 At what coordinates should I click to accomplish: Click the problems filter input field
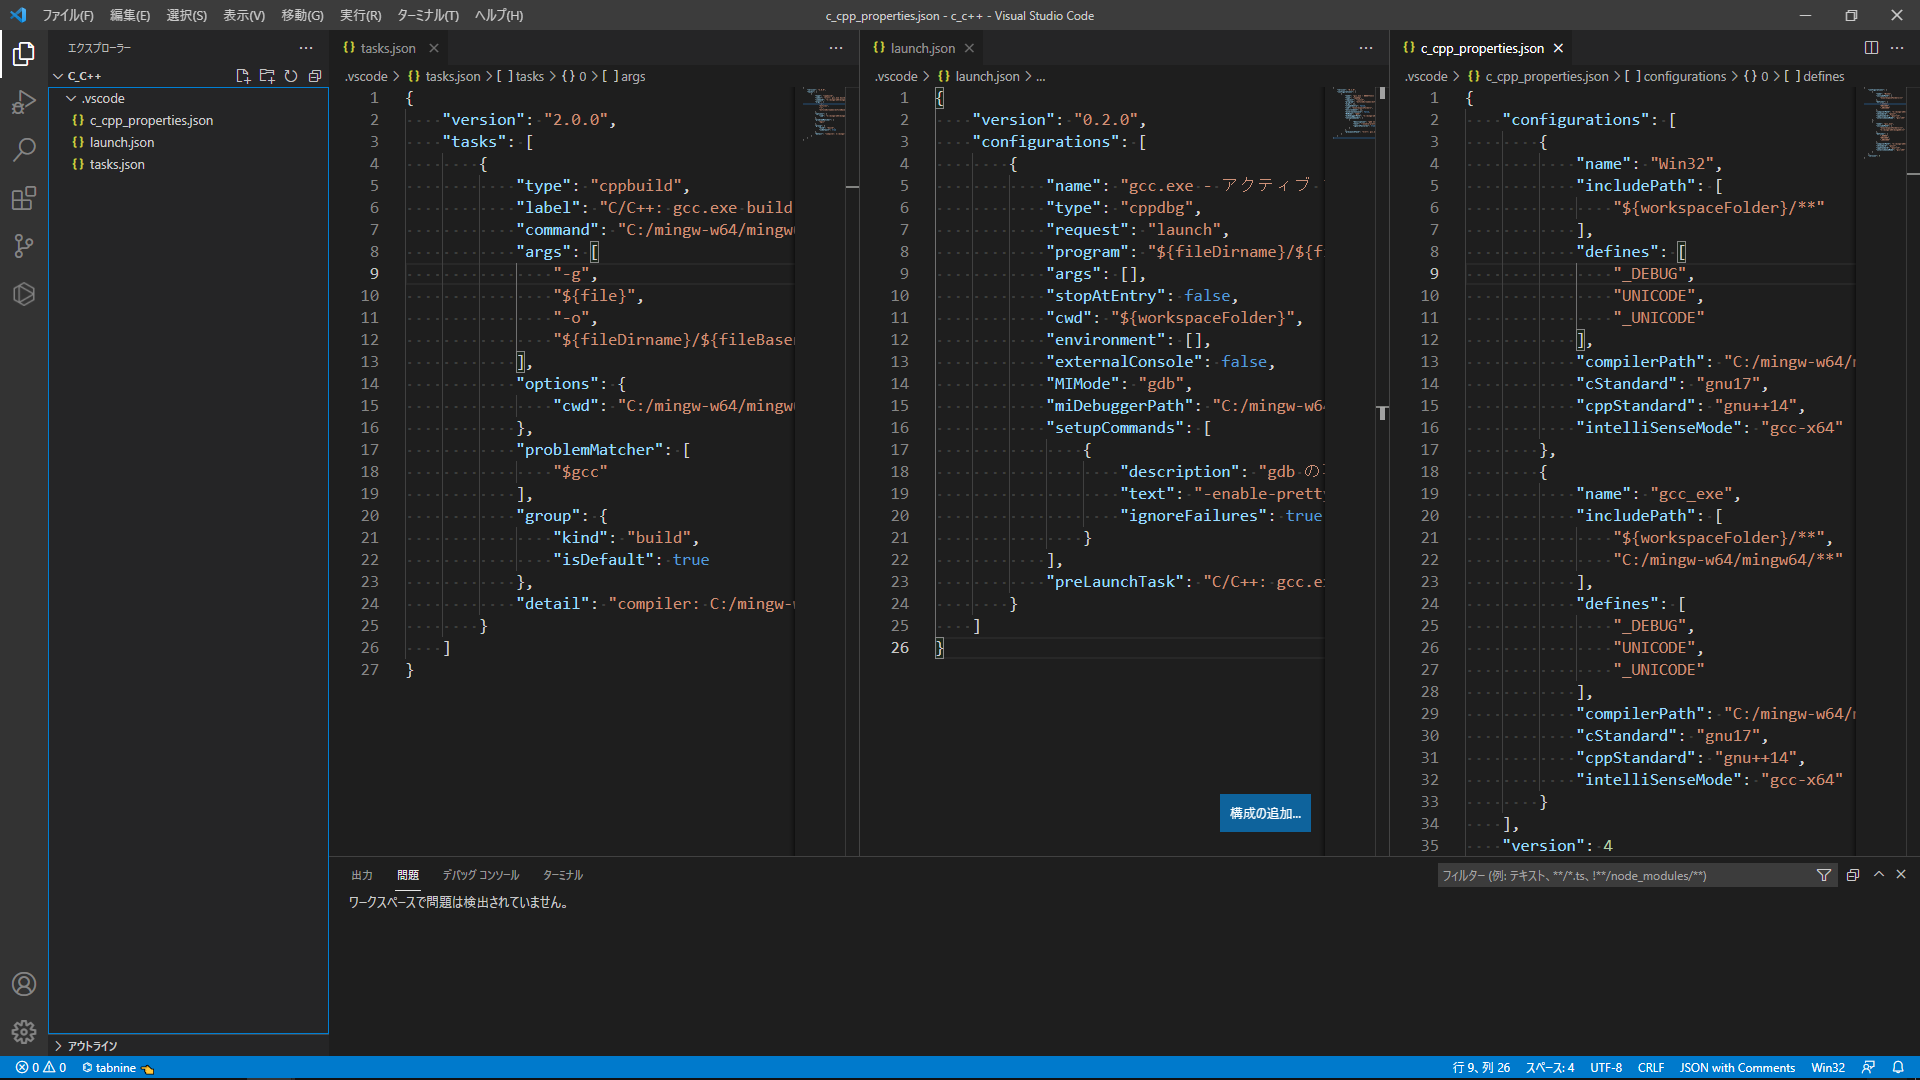click(x=1622, y=875)
